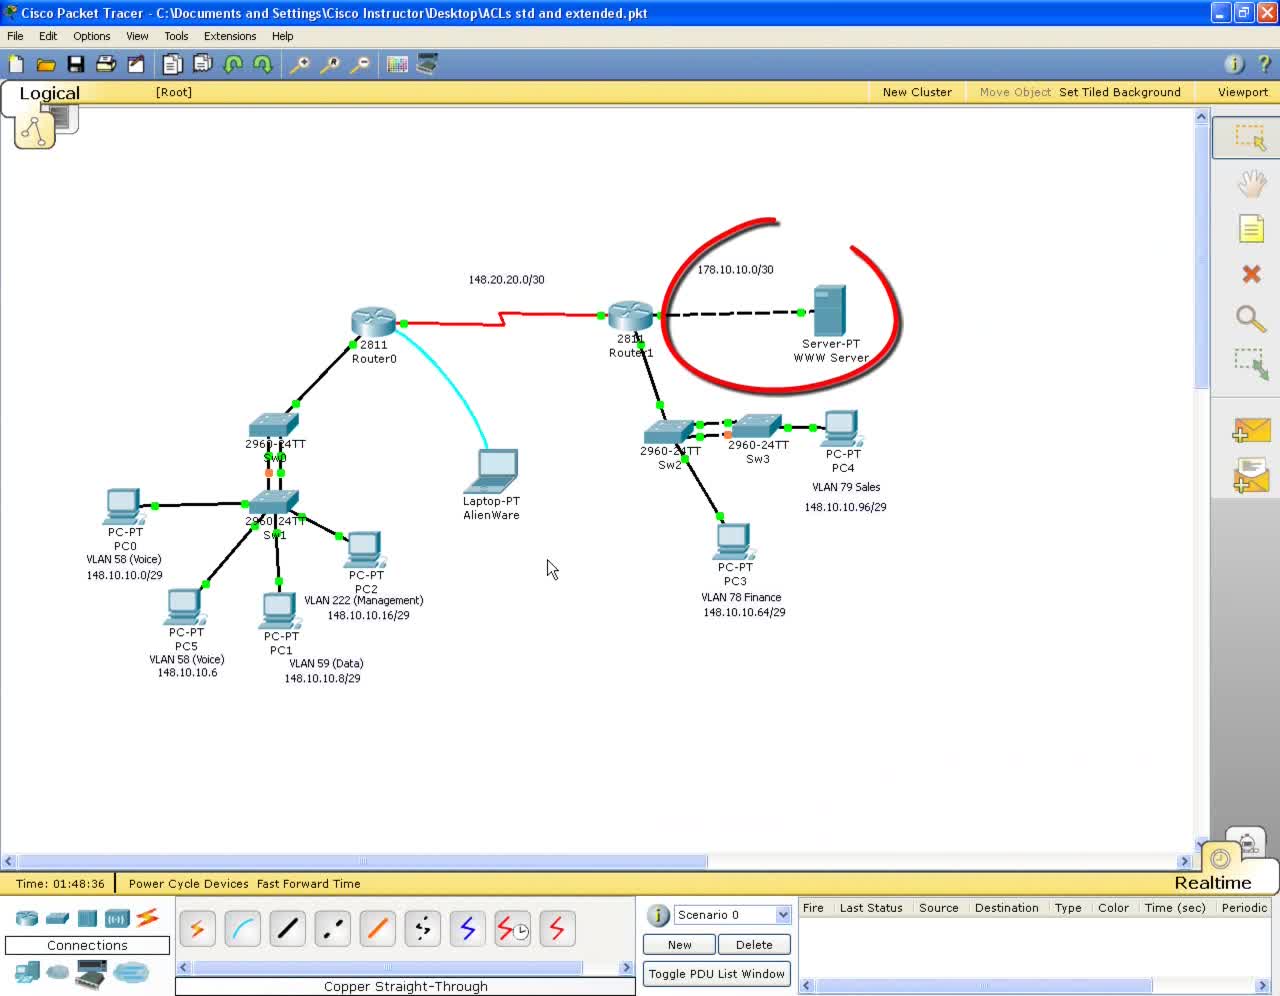Switch to the Realtime mode tab
Image resolution: width=1280 pixels, height=996 pixels.
1212,883
